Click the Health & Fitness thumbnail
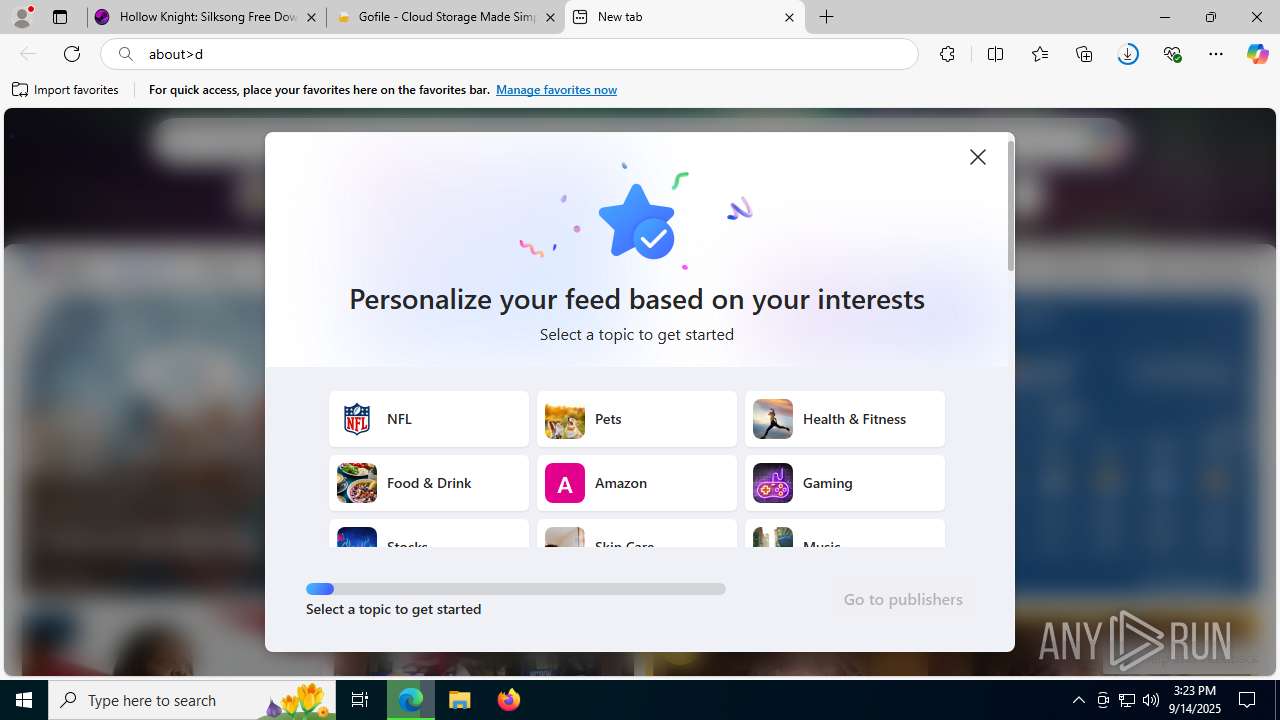This screenshot has height=720, width=1280. click(x=773, y=419)
